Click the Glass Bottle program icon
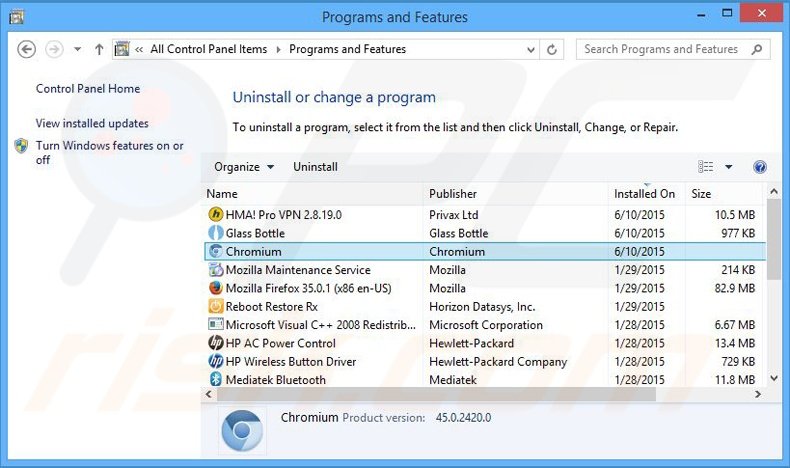Image resolution: width=790 pixels, height=468 pixels. pos(216,233)
